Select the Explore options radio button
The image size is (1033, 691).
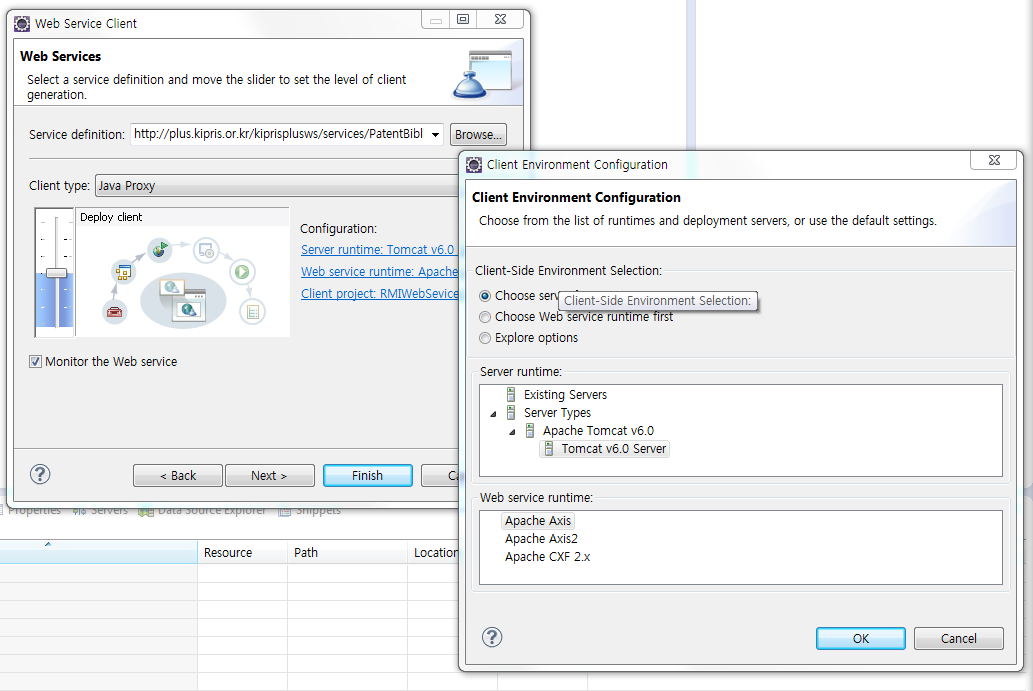coord(485,337)
